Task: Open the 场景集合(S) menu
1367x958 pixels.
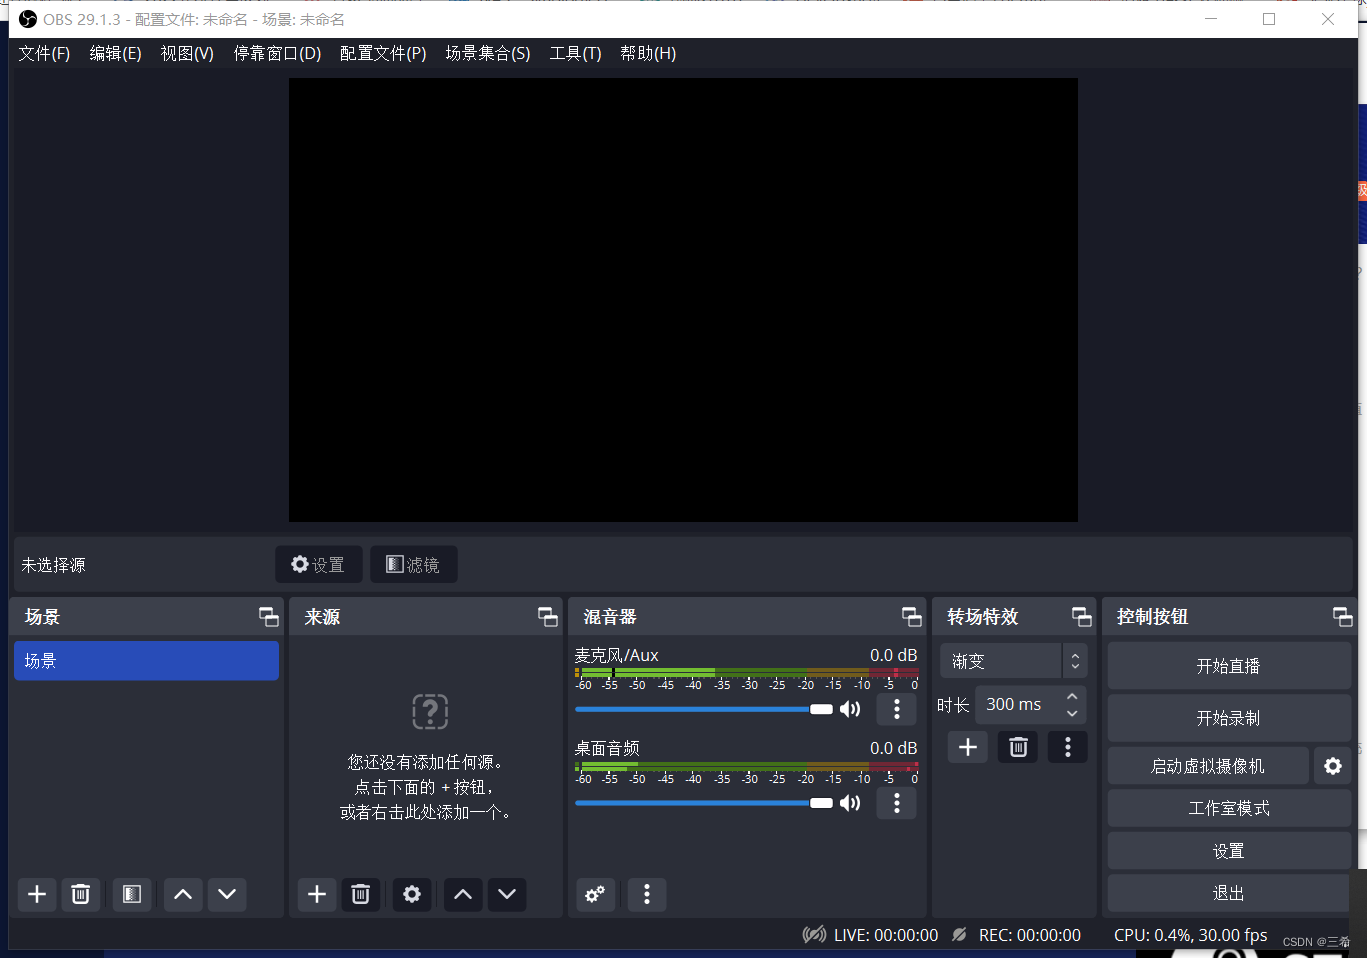Action: click(488, 53)
